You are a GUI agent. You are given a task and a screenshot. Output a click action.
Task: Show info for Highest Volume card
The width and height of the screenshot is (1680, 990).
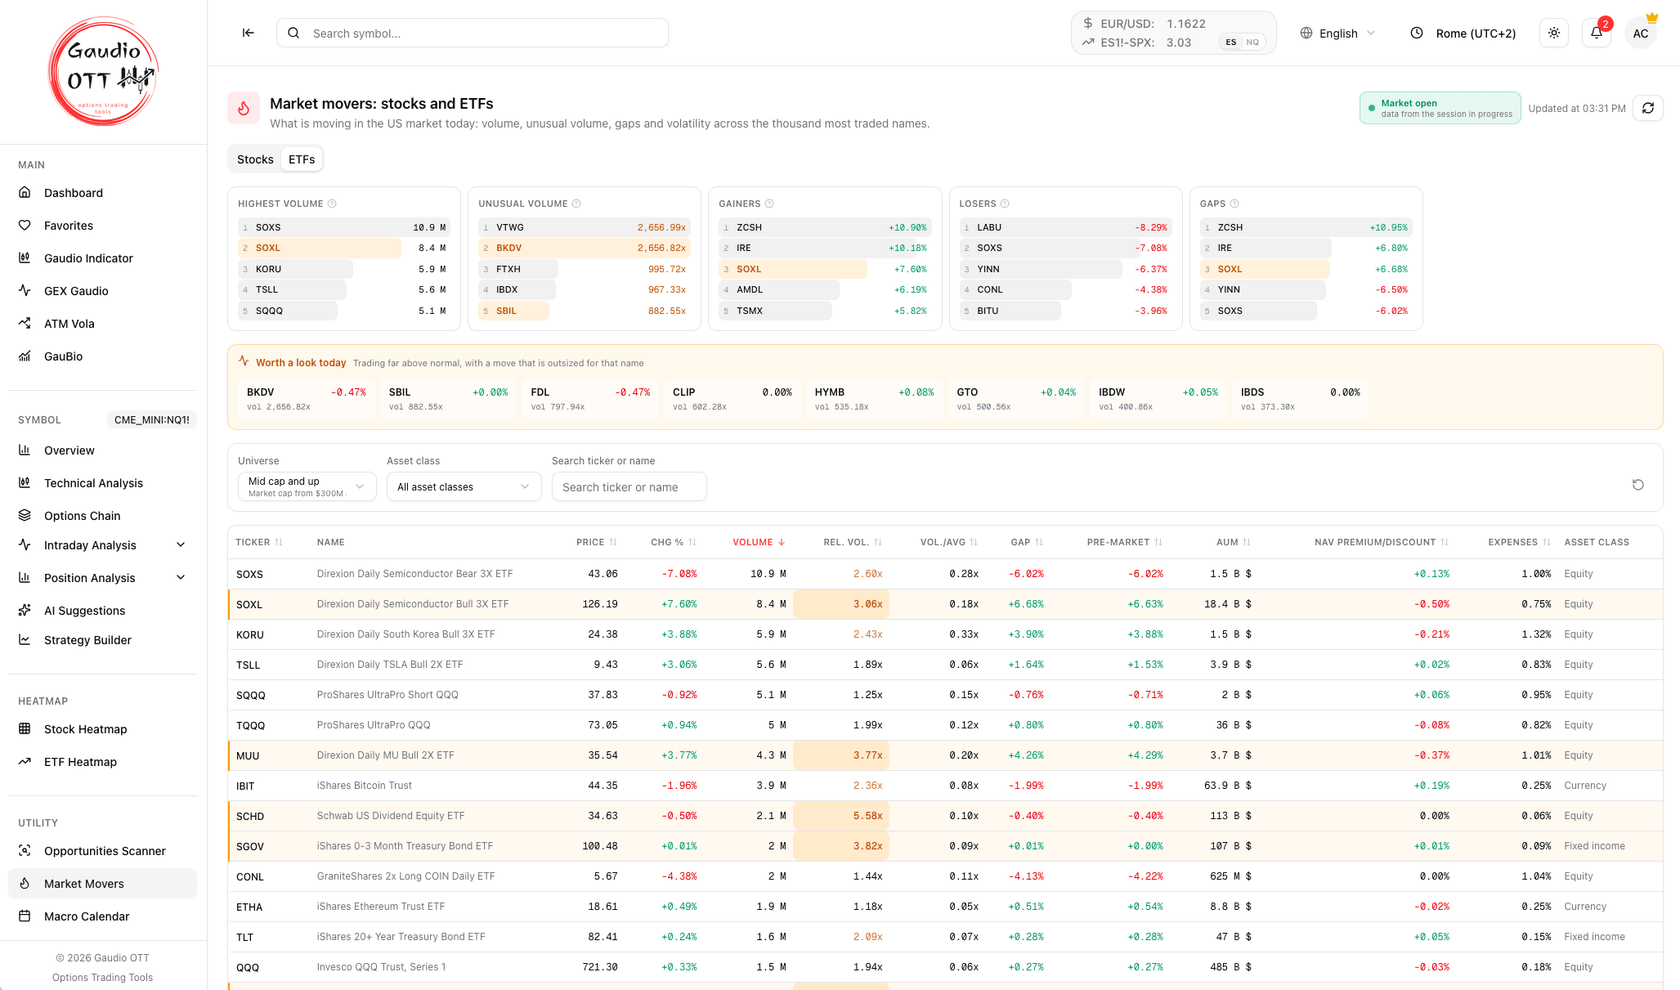pyautogui.click(x=332, y=204)
